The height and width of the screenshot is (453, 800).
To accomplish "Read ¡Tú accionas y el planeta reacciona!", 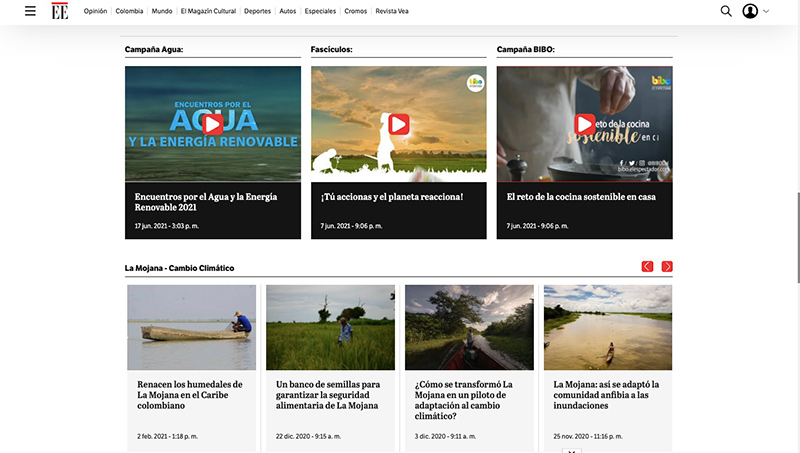I will [391, 197].
